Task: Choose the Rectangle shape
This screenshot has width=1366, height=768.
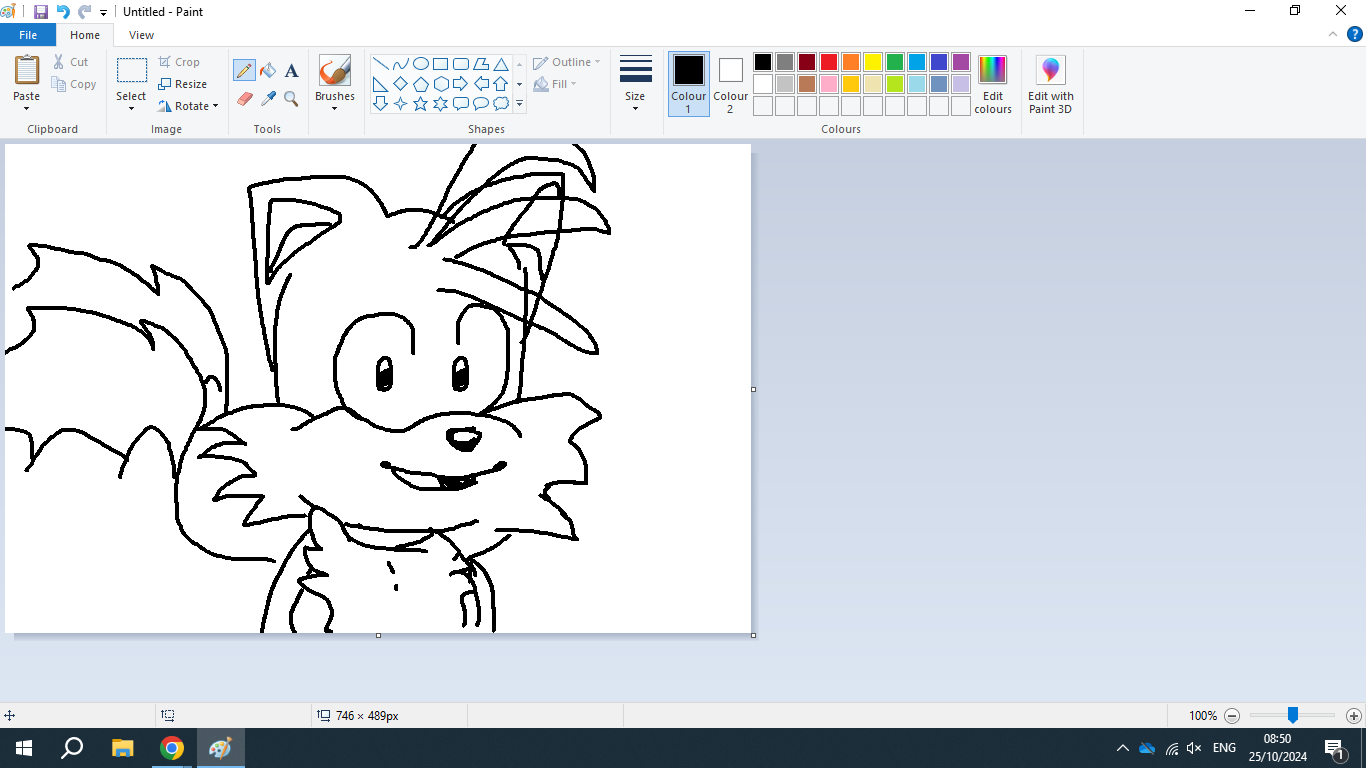Action: [x=441, y=64]
